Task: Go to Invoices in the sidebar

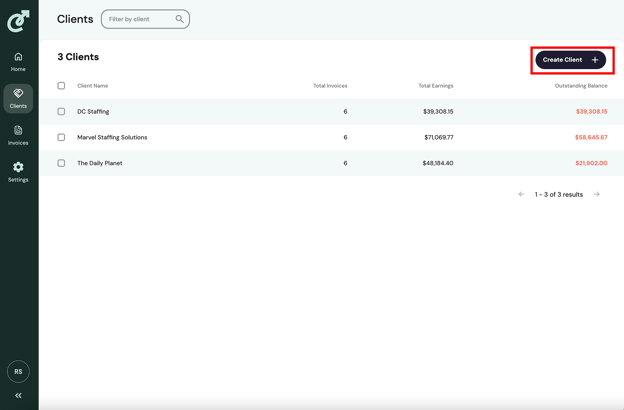Action: coord(18,135)
